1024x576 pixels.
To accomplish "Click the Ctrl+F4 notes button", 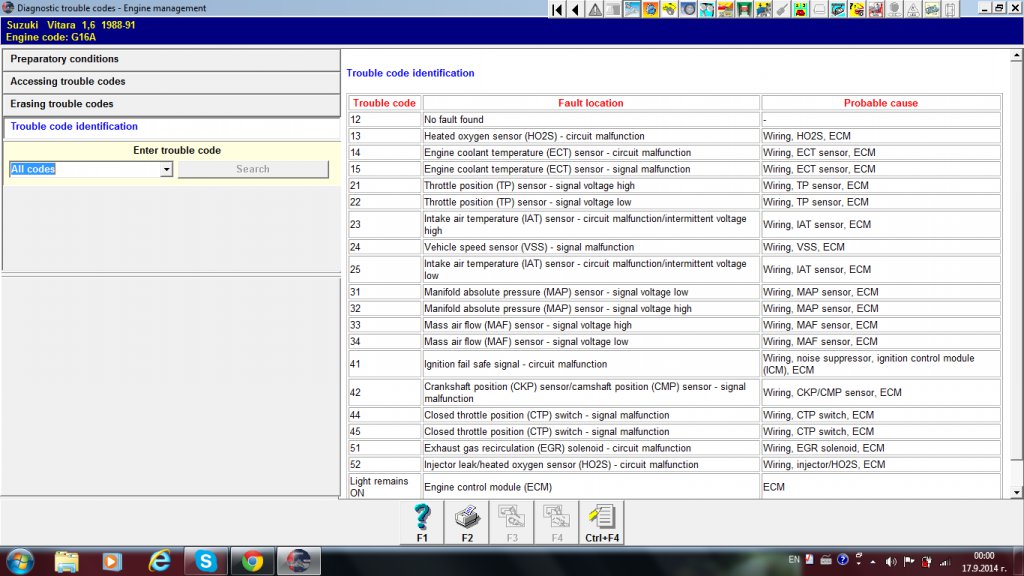I will (602, 522).
